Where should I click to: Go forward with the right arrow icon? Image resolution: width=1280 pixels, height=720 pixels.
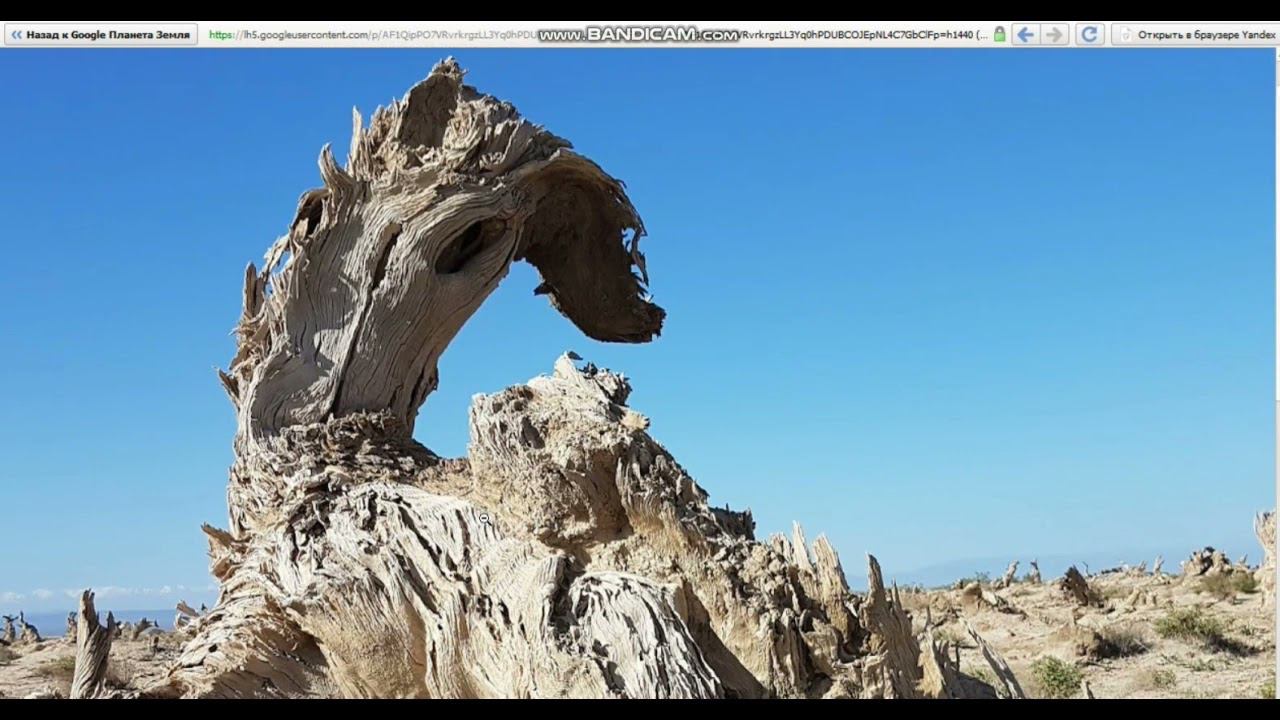point(1055,35)
